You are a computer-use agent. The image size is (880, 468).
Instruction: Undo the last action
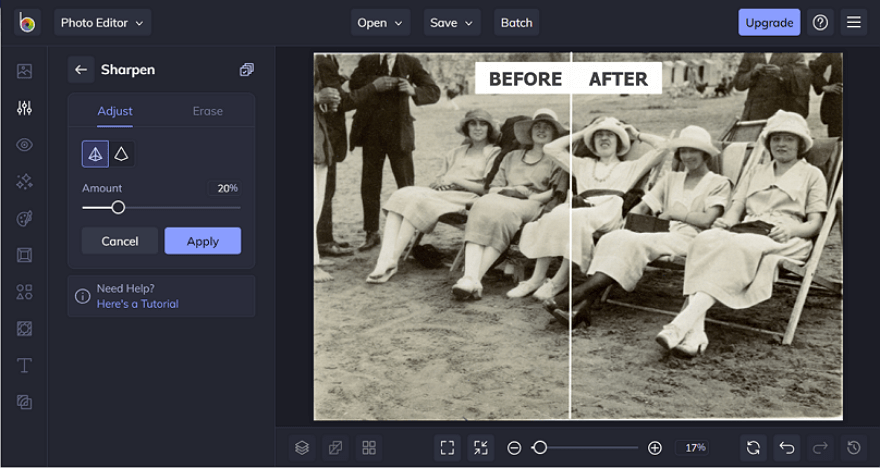(787, 448)
